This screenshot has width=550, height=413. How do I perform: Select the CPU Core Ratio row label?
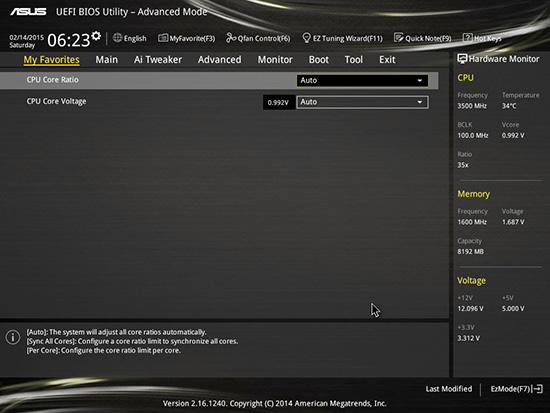point(53,80)
